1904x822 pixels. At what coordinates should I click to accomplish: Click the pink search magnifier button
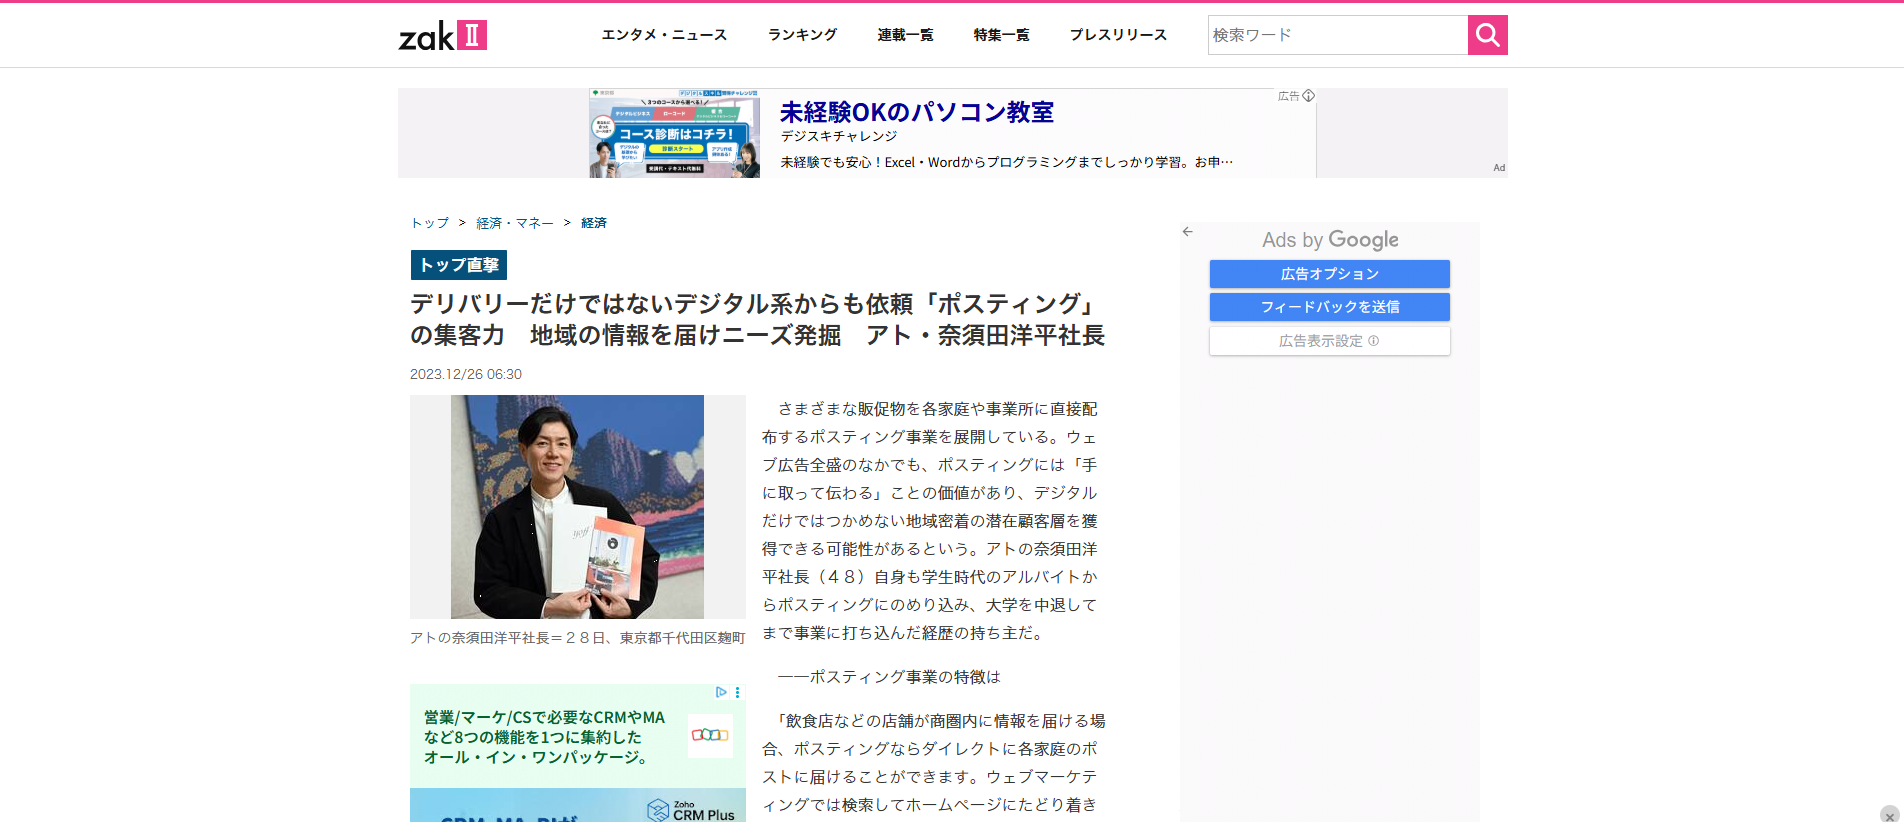tap(1487, 35)
